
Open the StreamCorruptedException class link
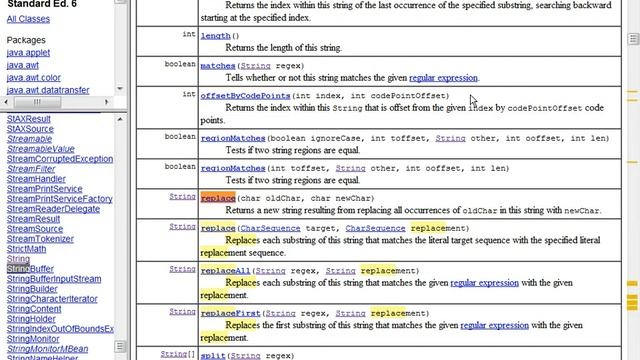tap(60, 159)
